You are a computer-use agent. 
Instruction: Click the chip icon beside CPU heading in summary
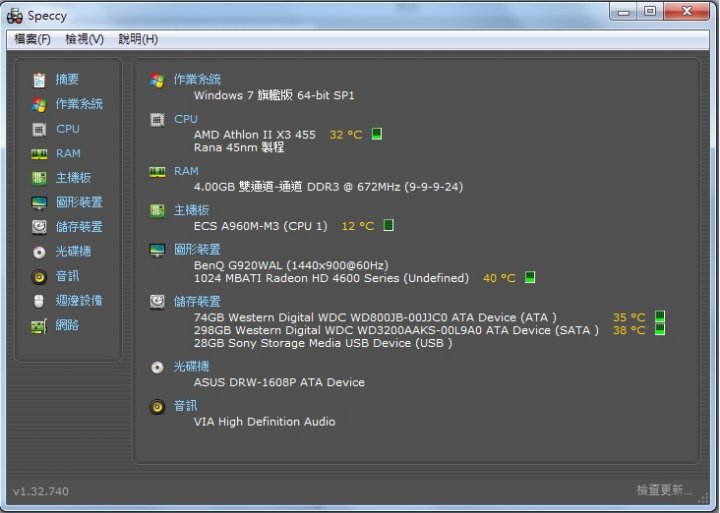(157, 120)
